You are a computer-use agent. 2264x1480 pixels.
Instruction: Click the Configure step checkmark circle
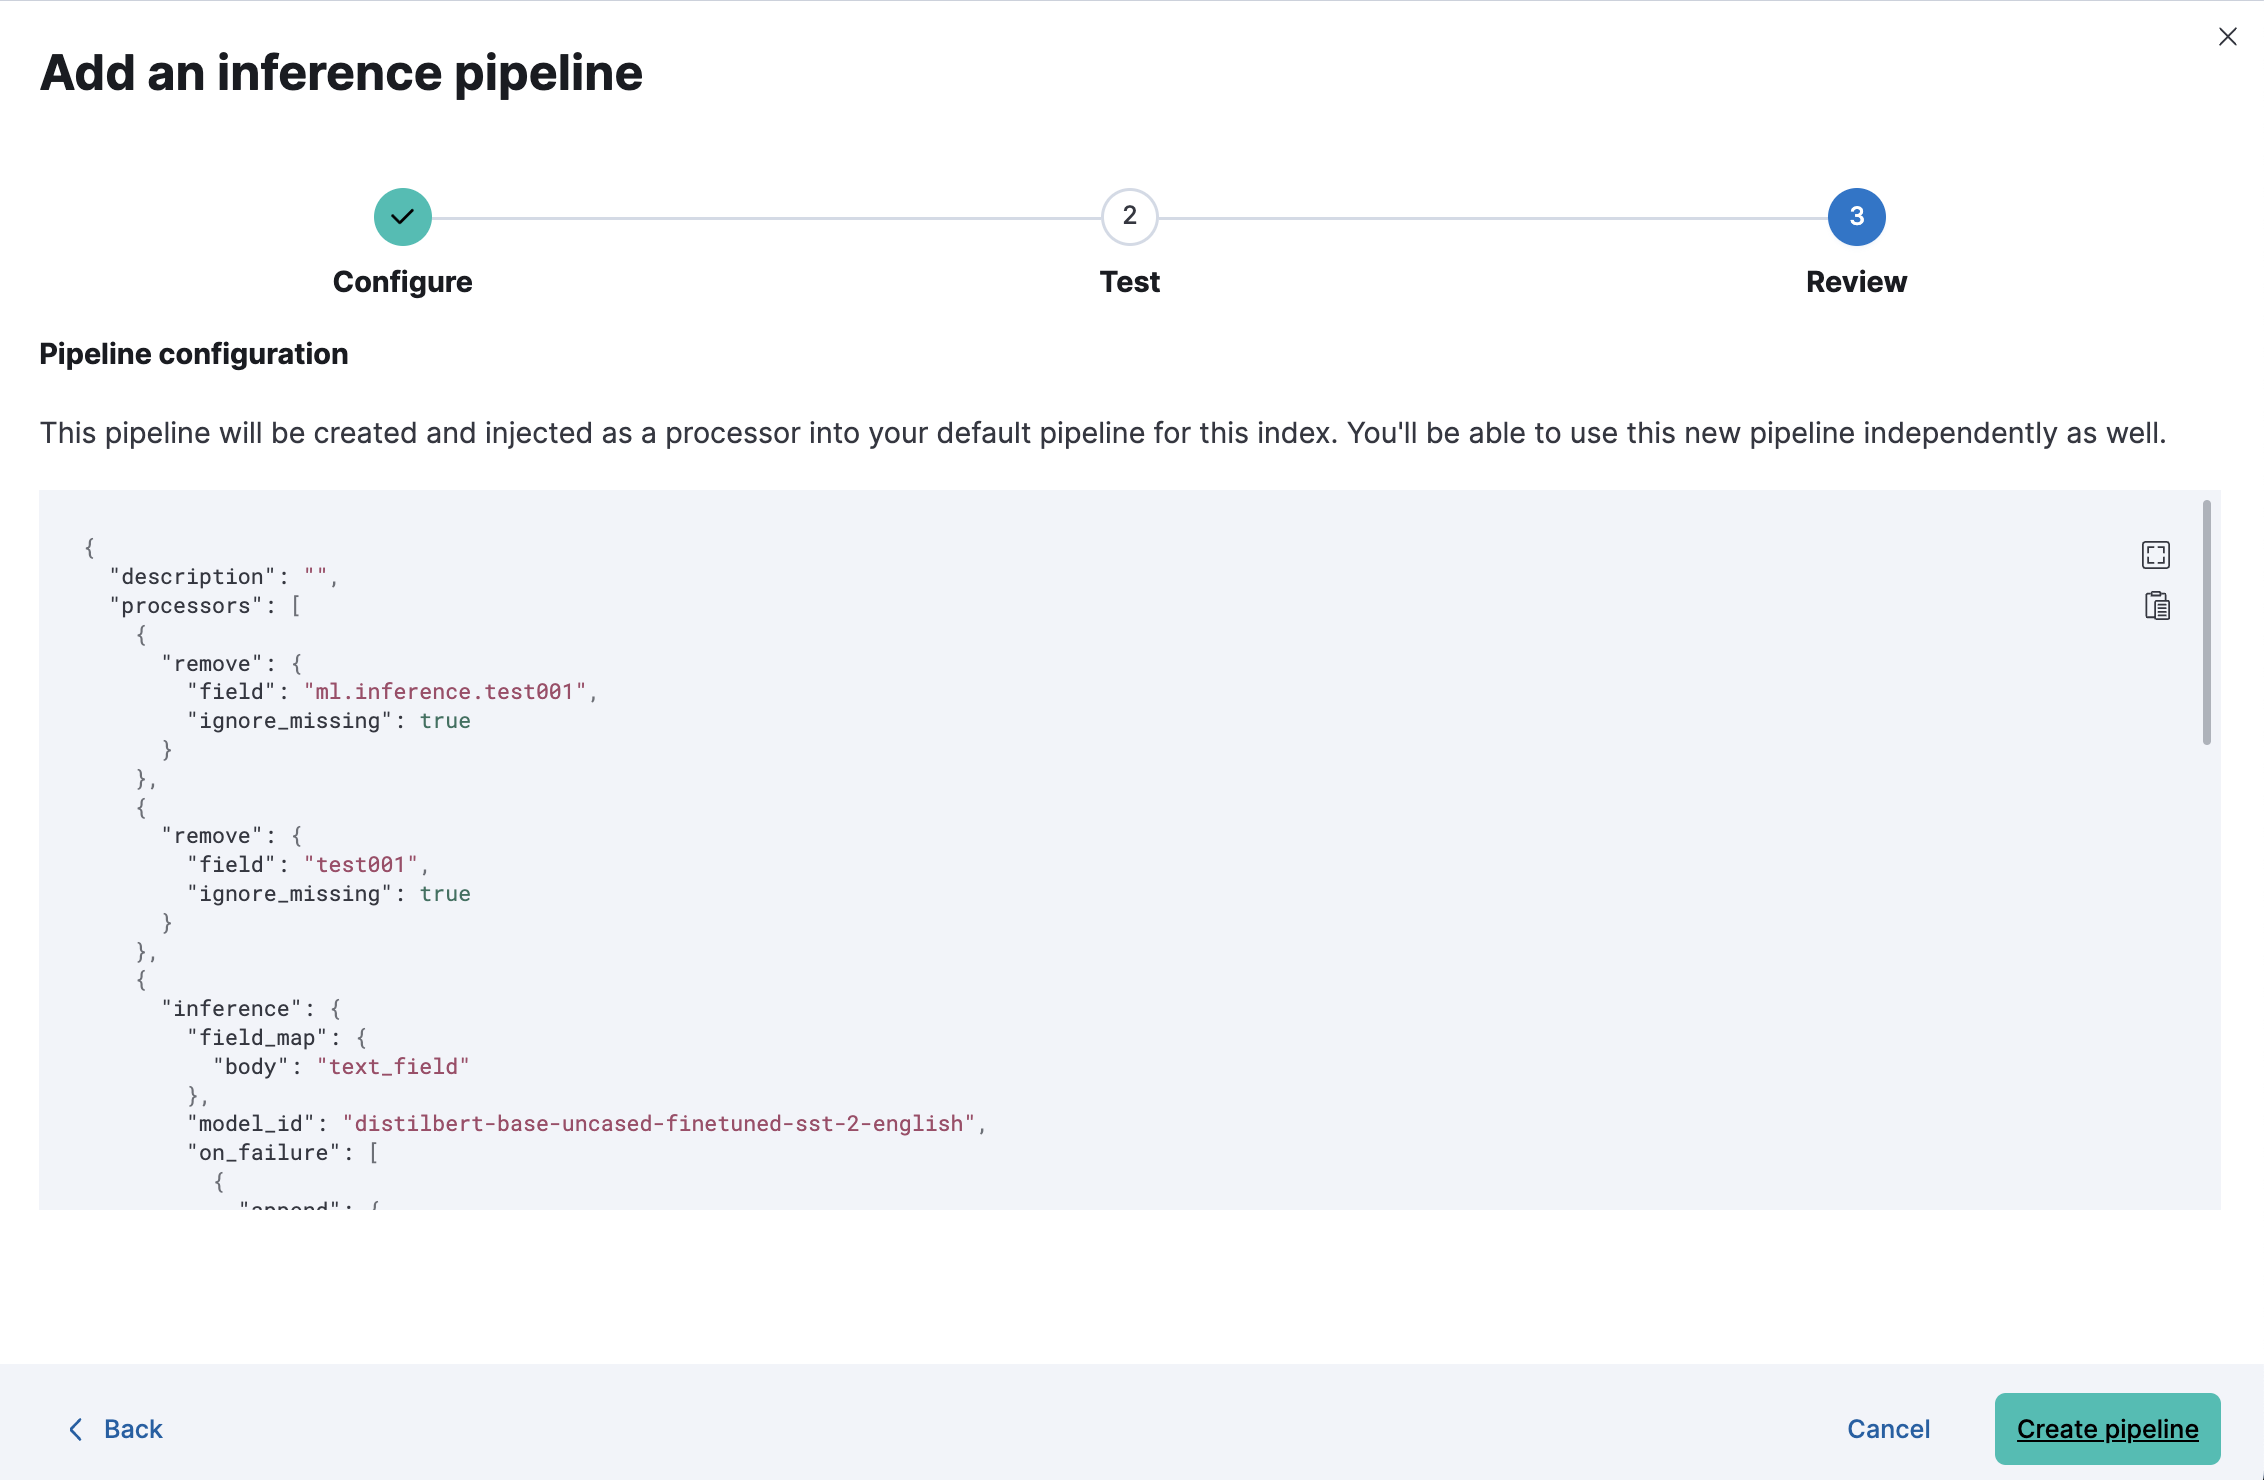click(403, 217)
